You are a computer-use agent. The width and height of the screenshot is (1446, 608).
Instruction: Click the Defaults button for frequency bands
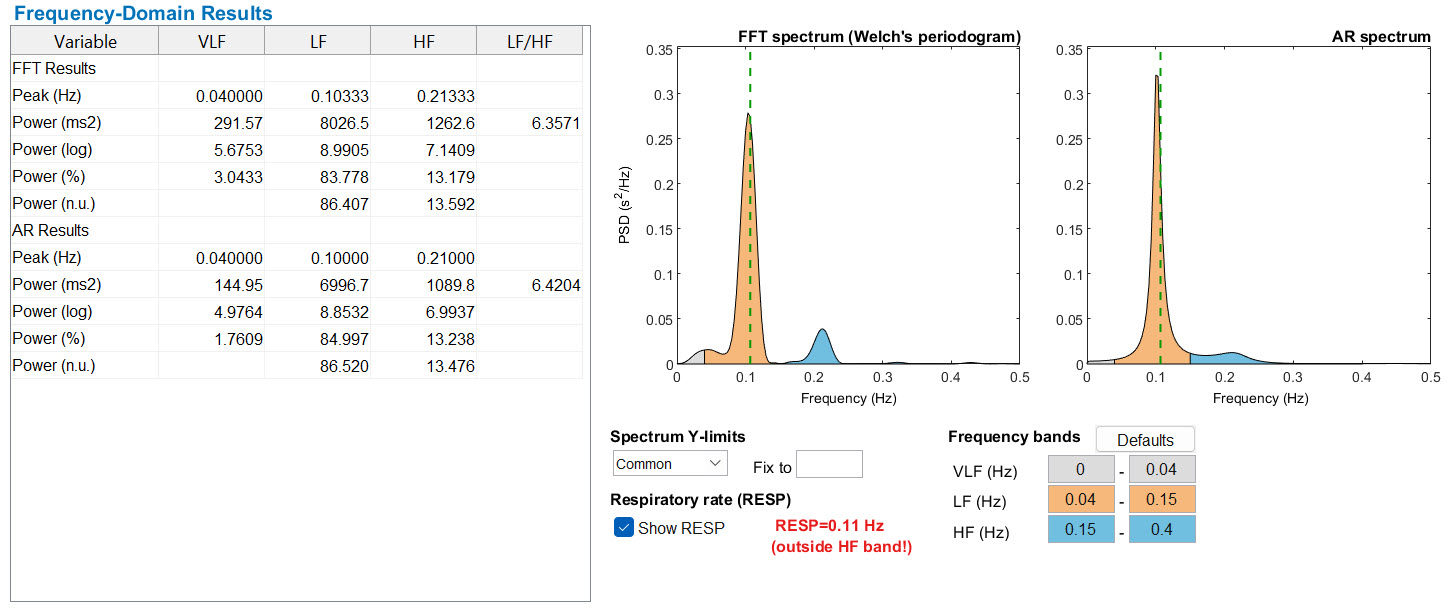(x=1144, y=439)
